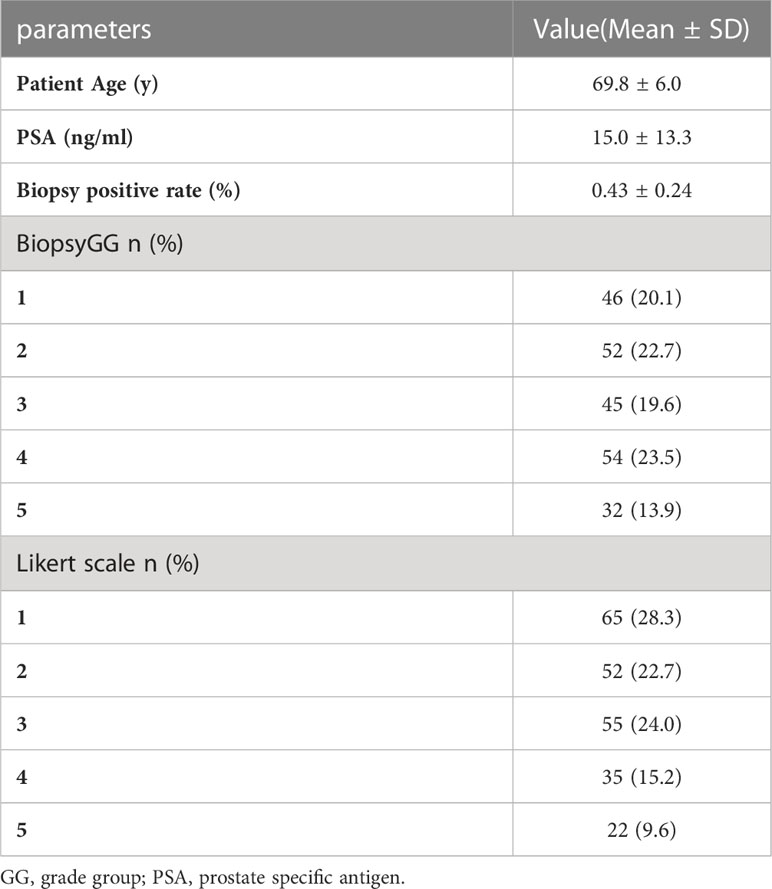
Task: Select the 65 (28.3) Likert value
Action: tap(642, 617)
